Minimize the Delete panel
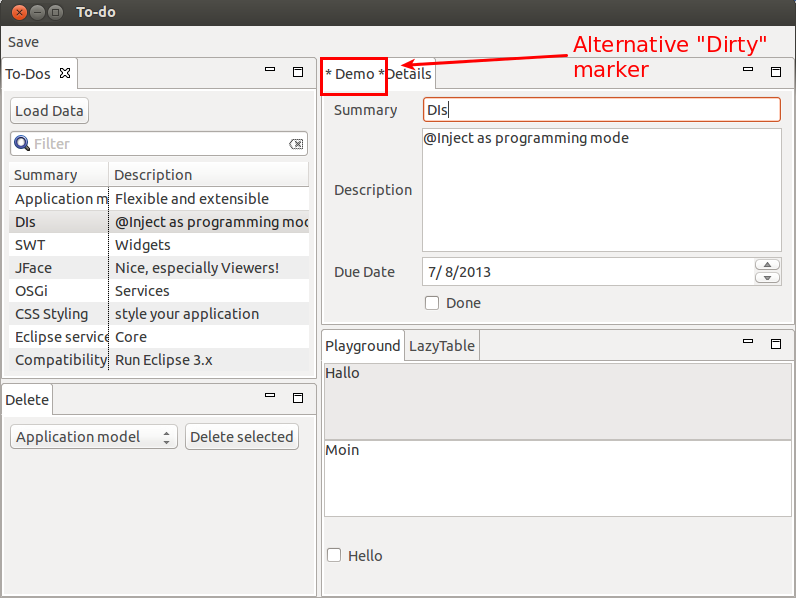 coord(270,395)
